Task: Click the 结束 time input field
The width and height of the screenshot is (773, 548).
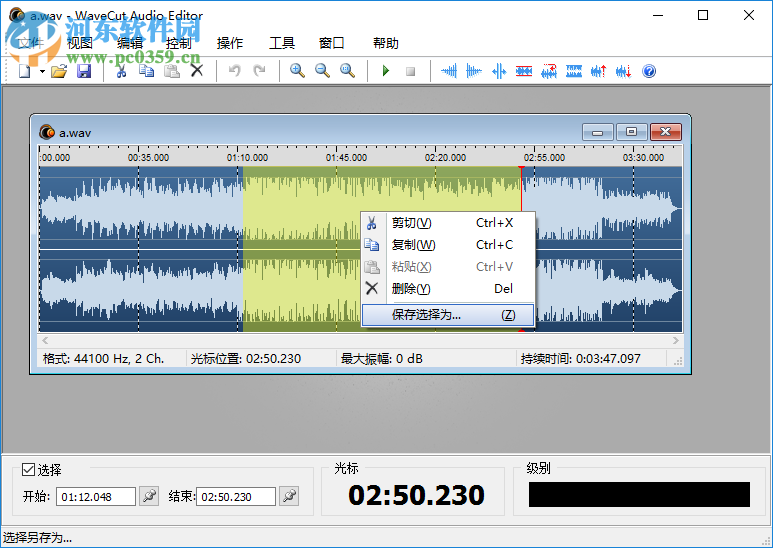Action: (x=236, y=497)
